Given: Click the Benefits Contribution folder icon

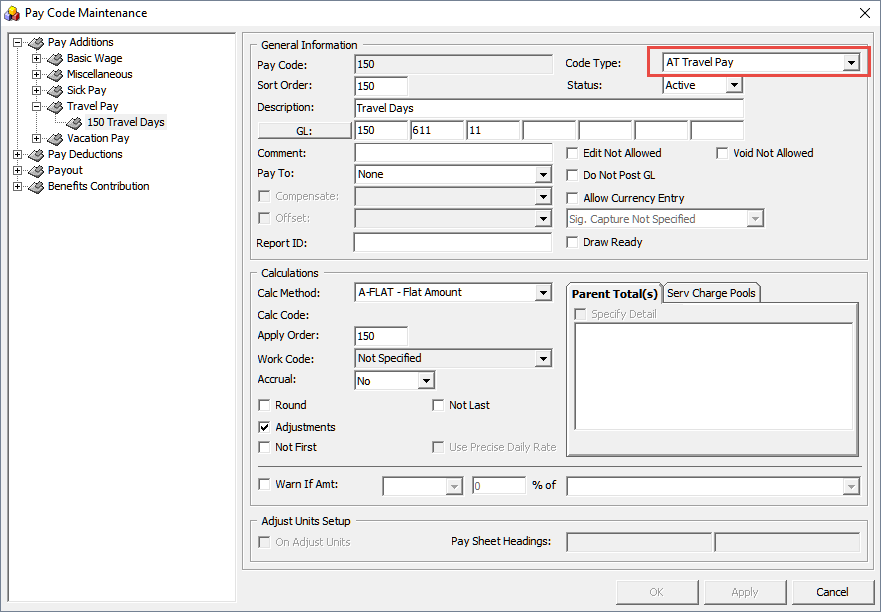Looking at the screenshot, I should coord(36,187).
